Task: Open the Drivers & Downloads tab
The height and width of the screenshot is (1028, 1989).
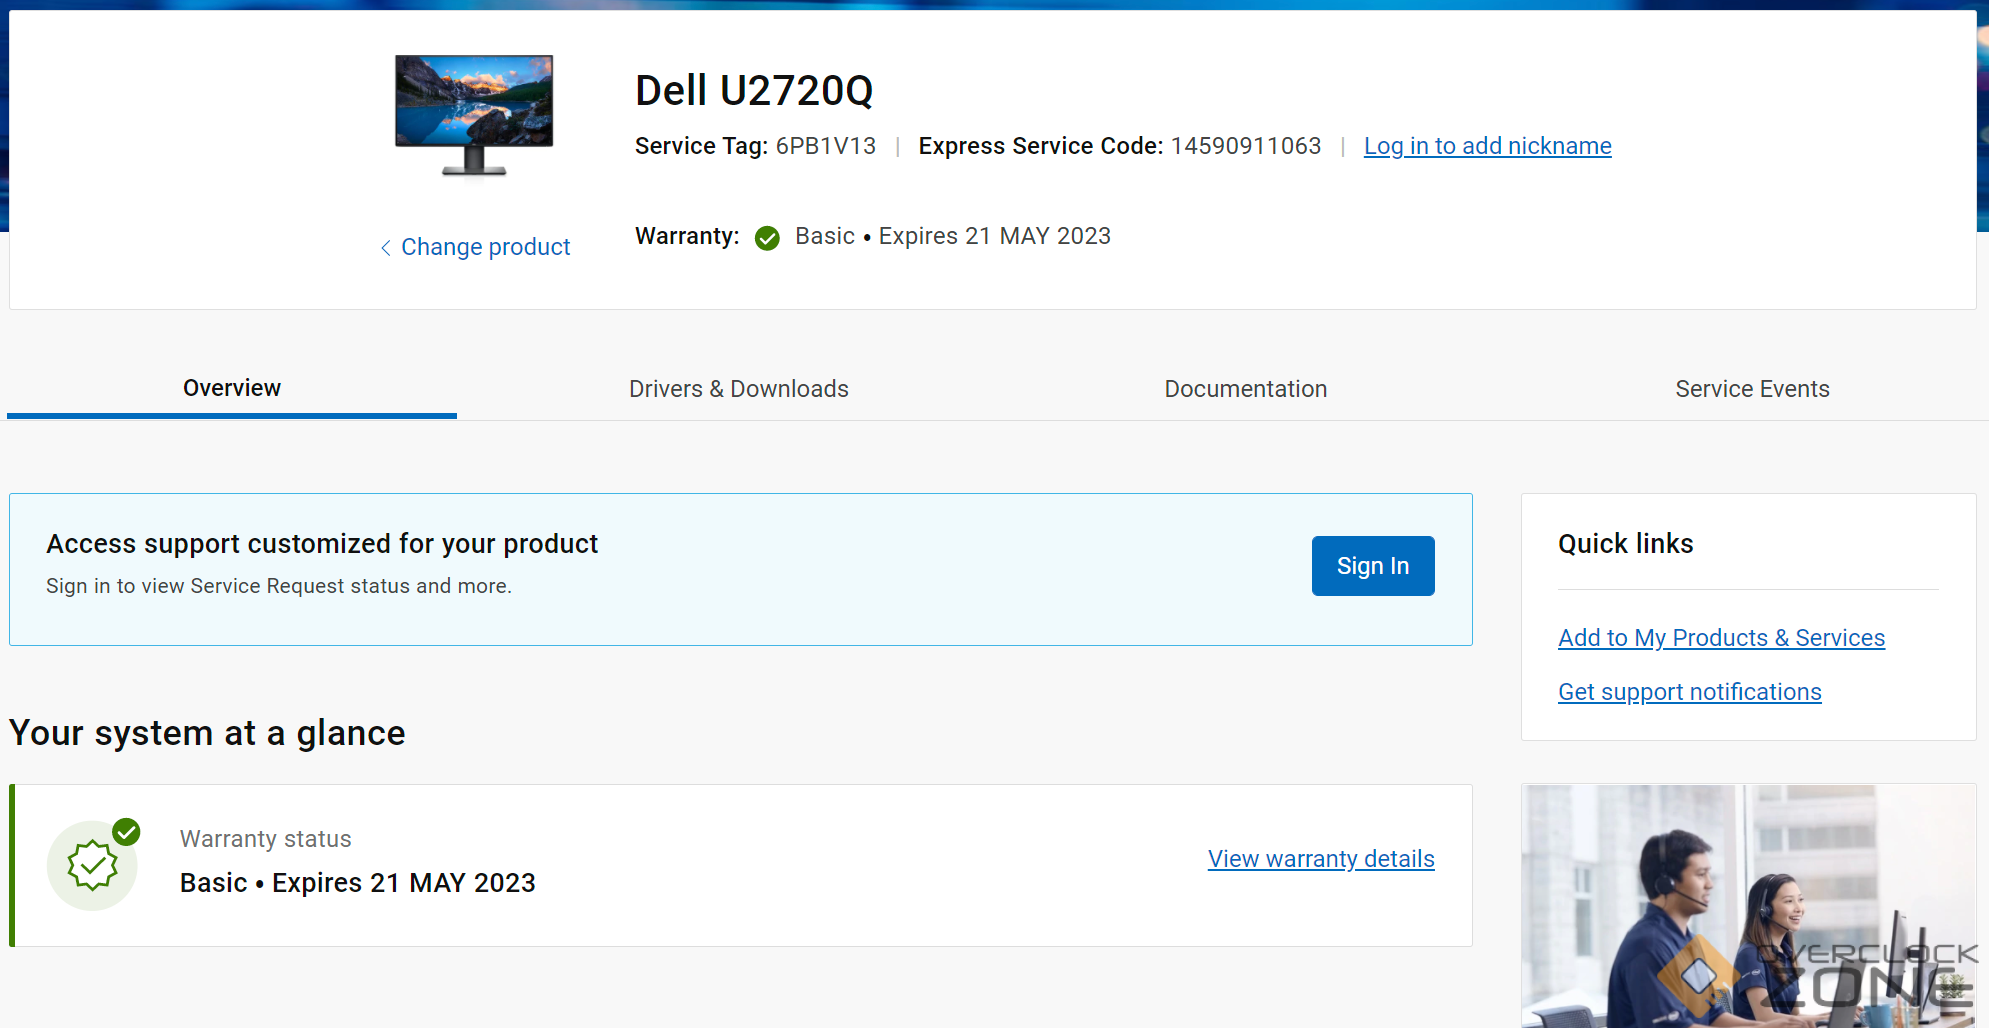Action: point(738,389)
